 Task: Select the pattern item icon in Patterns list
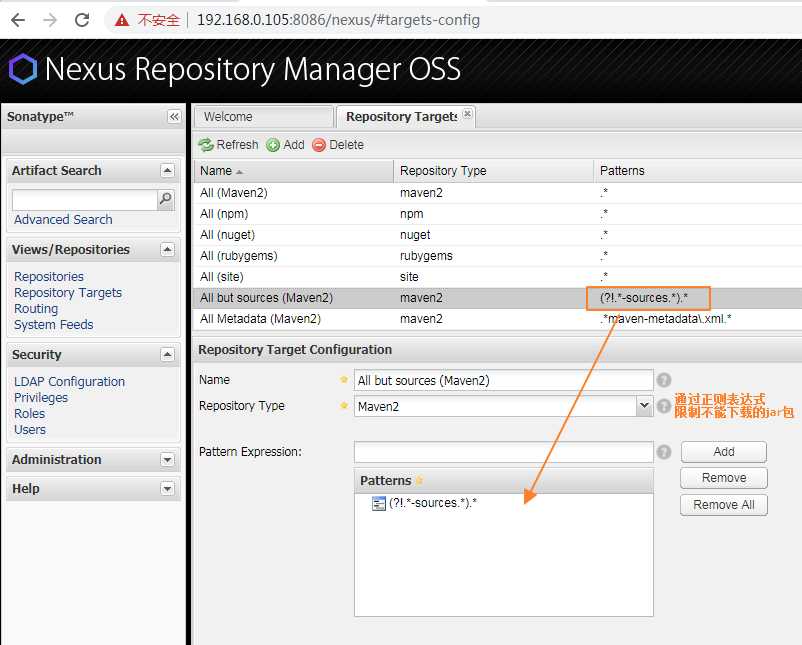tap(378, 503)
